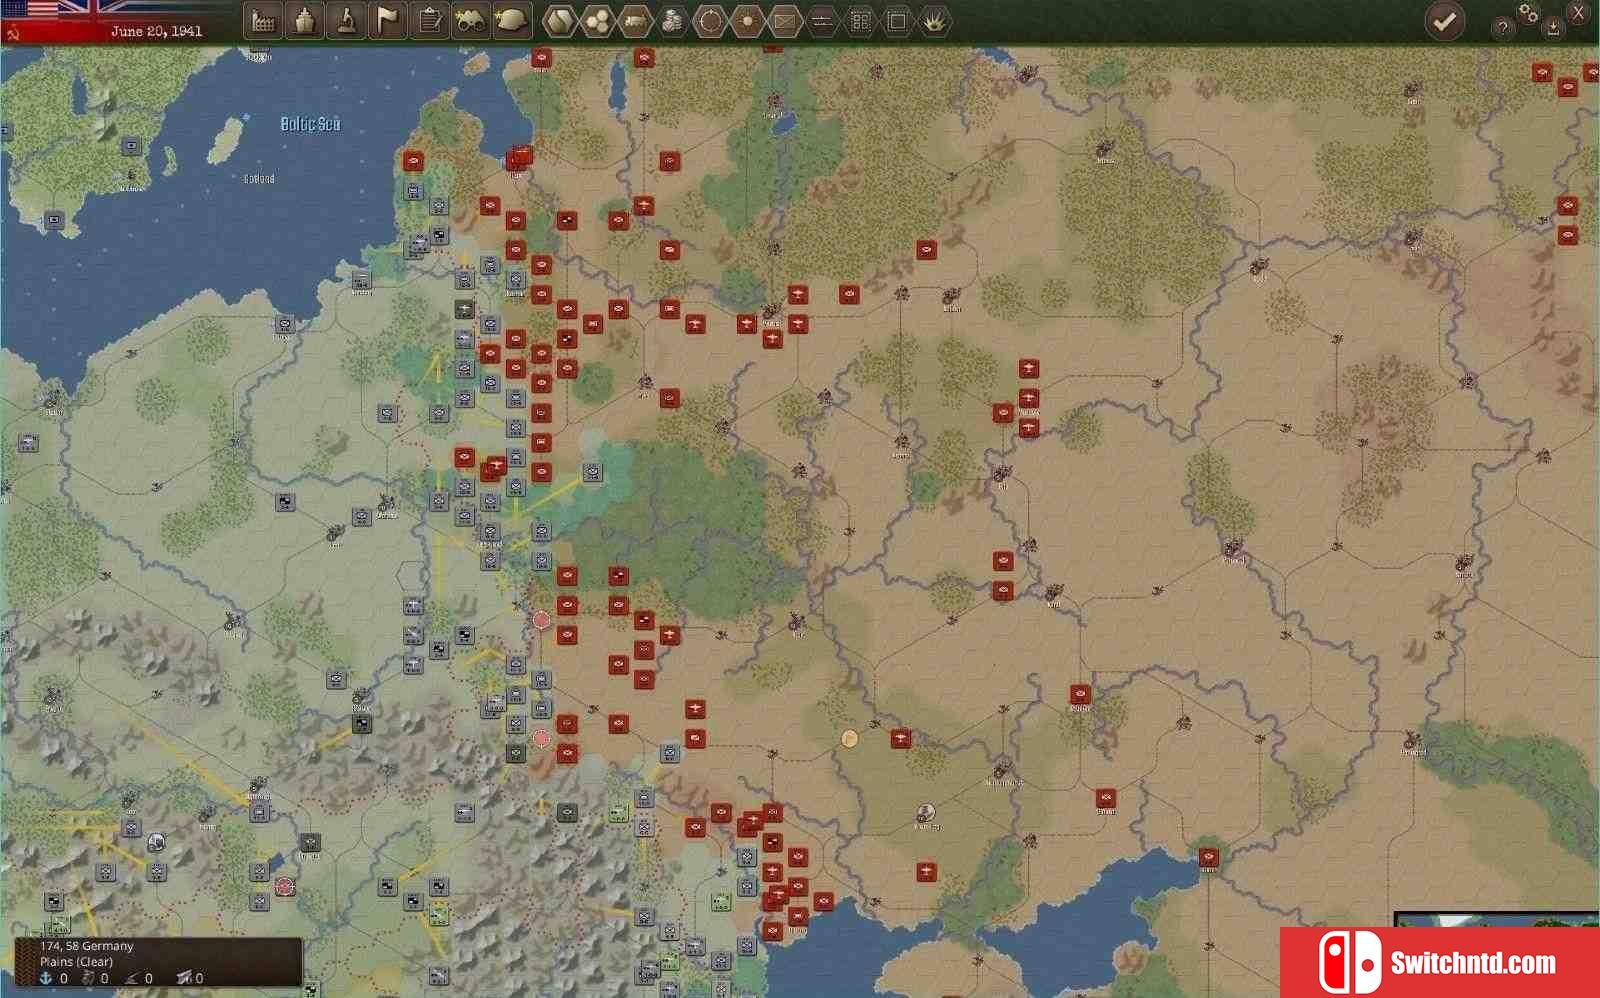Image resolution: width=1600 pixels, height=998 pixels.
Task: Open the naval ship build icon
Action: point(305,21)
